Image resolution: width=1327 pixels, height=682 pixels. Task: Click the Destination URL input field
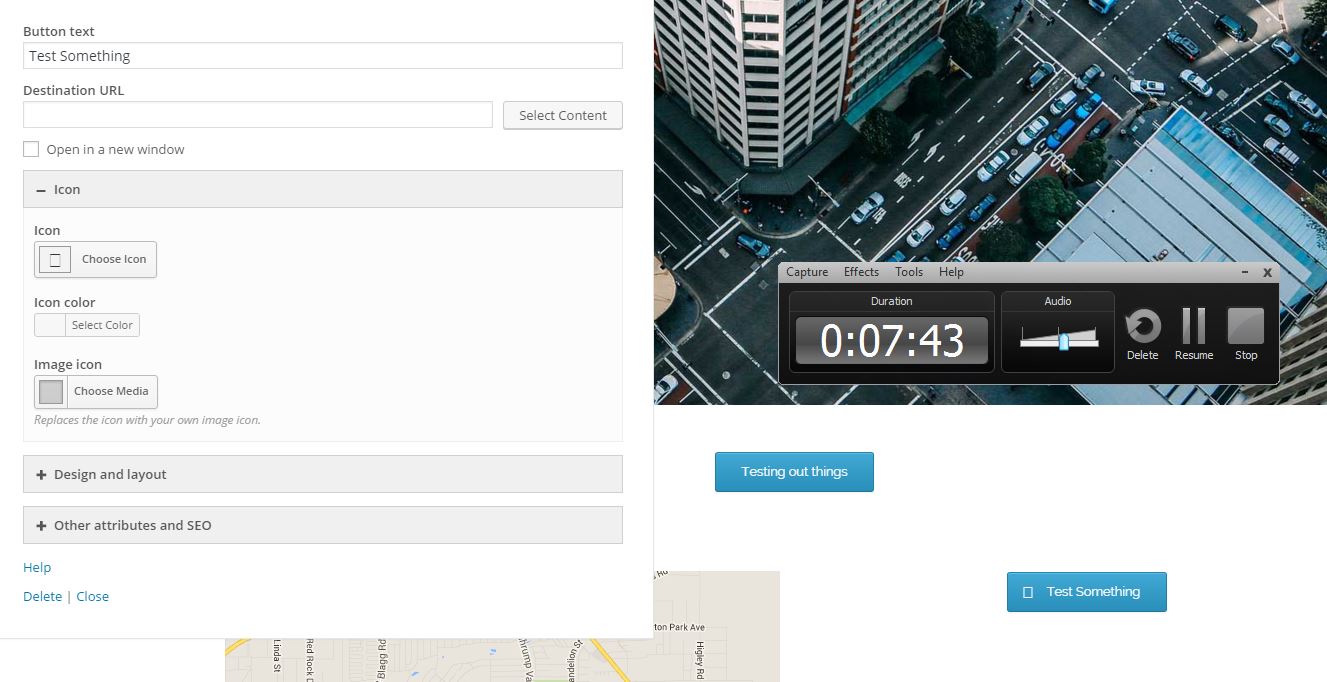(x=258, y=115)
